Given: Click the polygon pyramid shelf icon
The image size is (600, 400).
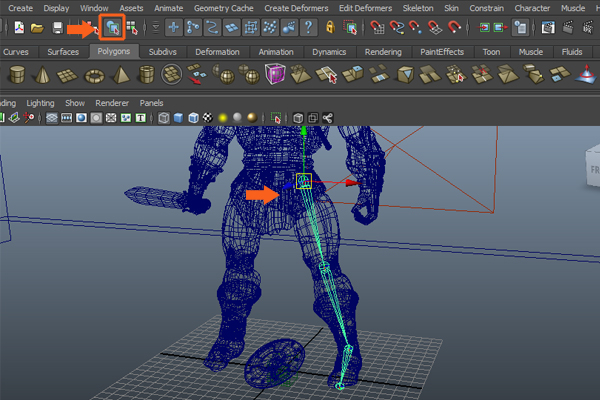Looking at the screenshot, I should (x=122, y=74).
